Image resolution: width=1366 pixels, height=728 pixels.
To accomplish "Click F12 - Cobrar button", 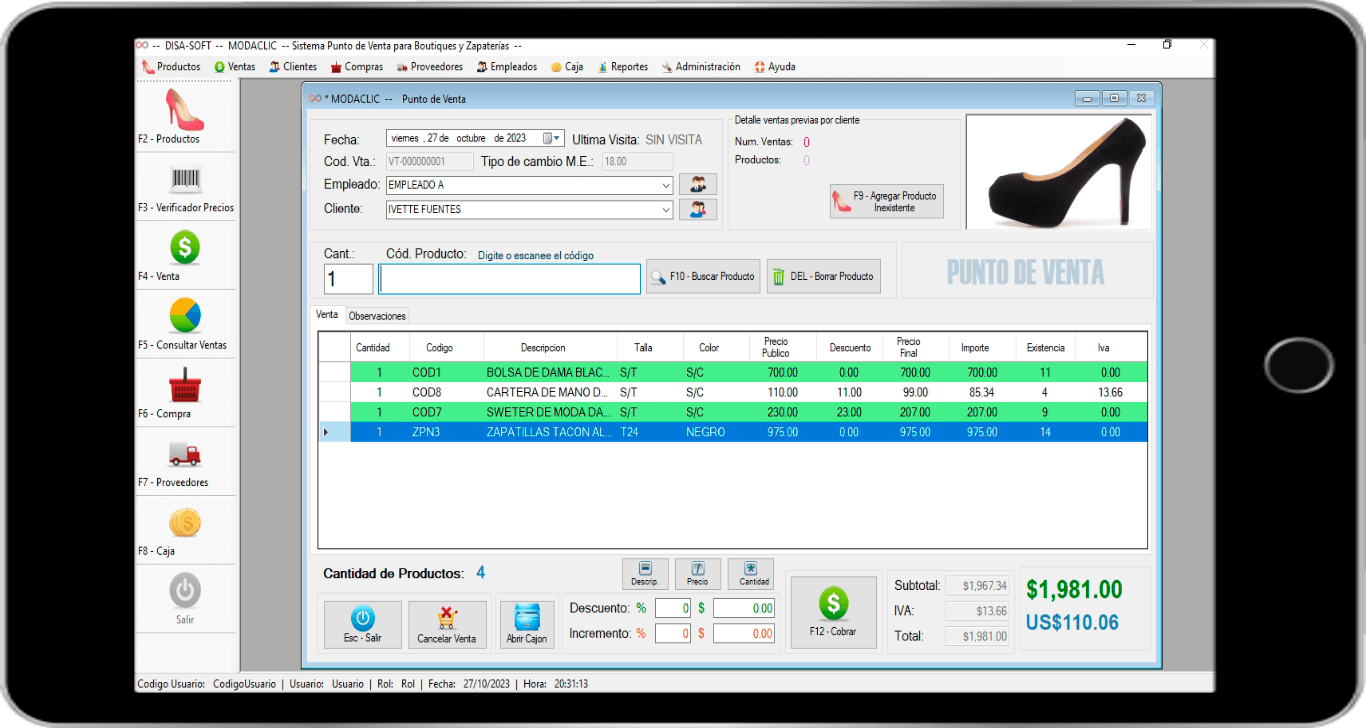I will [833, 612].
